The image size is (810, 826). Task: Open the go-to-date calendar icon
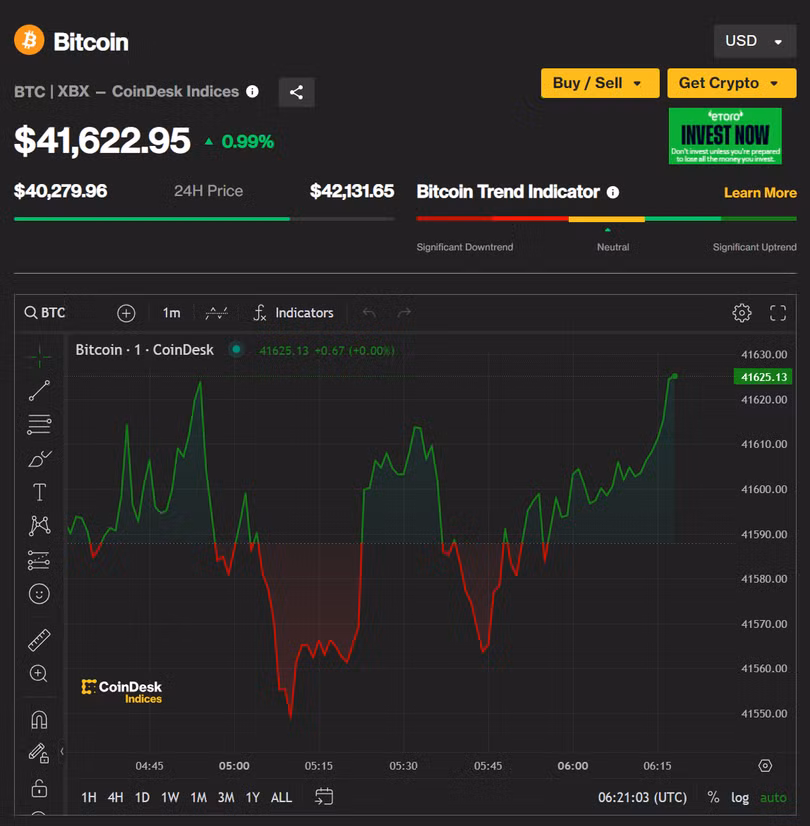[x=324, y=796]
